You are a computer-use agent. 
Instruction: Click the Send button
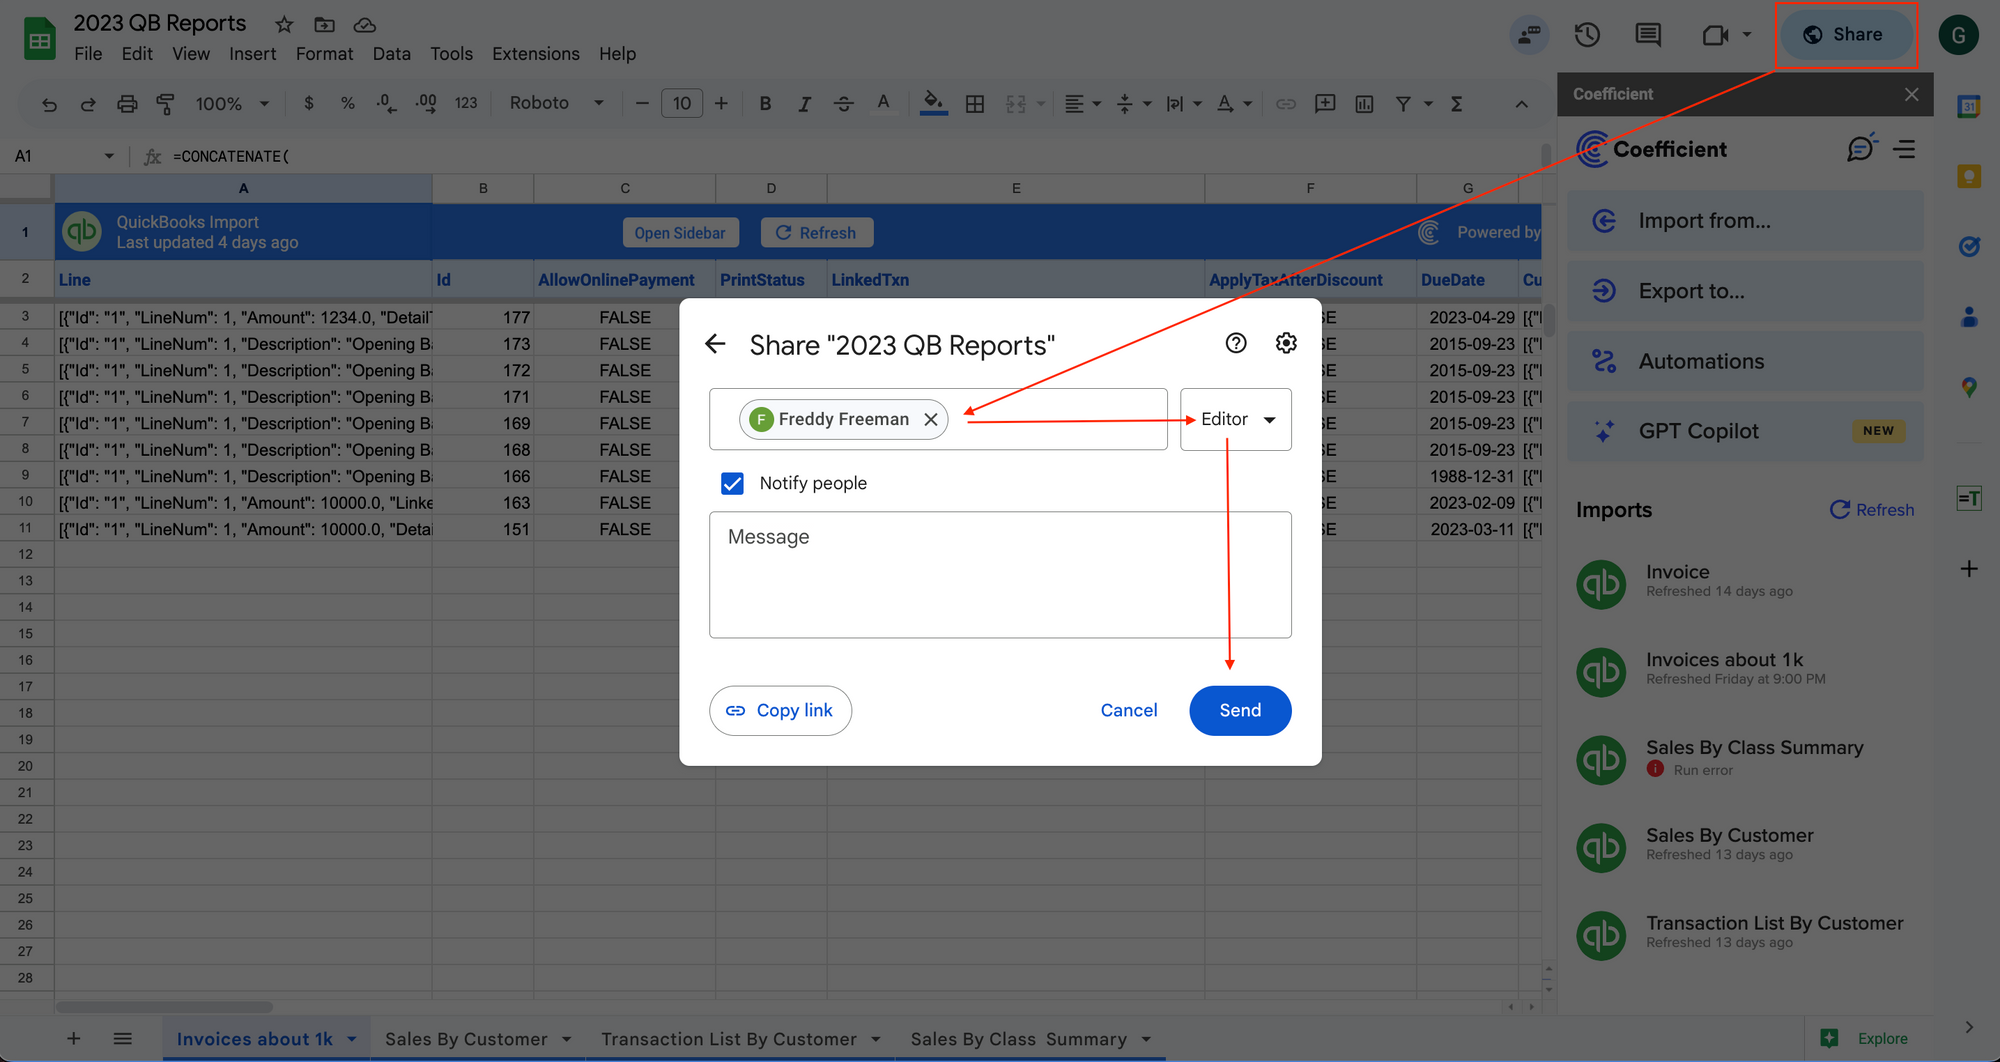point(1240,711)
